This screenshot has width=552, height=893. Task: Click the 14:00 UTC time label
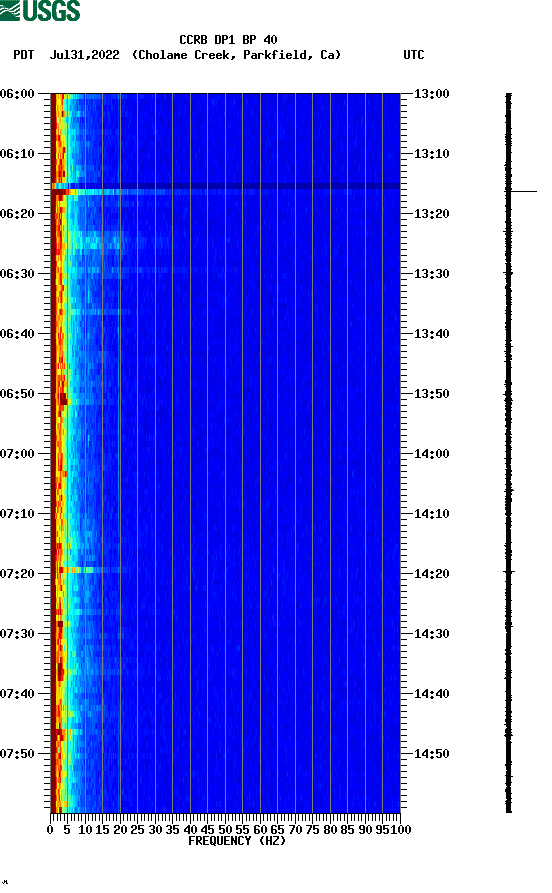(432, 454)
